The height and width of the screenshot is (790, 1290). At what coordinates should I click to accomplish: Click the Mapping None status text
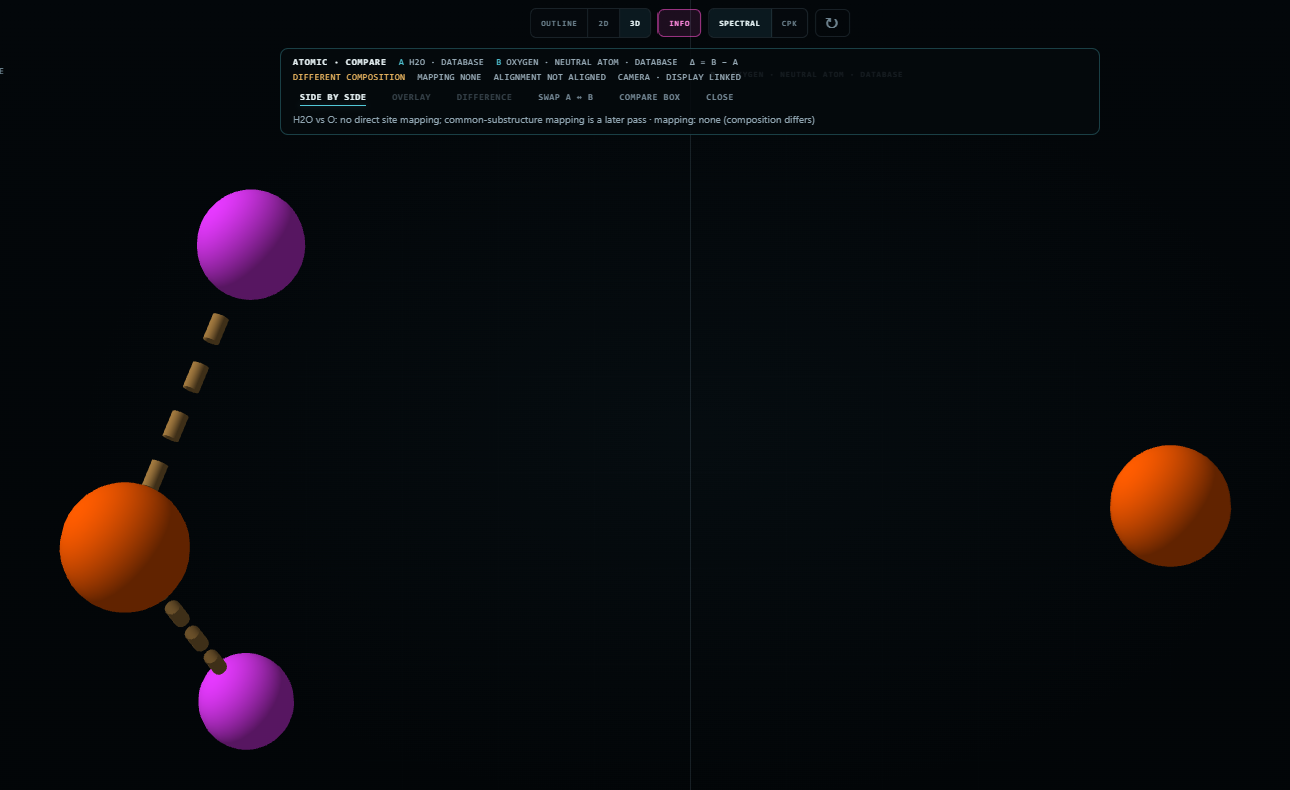449,77
